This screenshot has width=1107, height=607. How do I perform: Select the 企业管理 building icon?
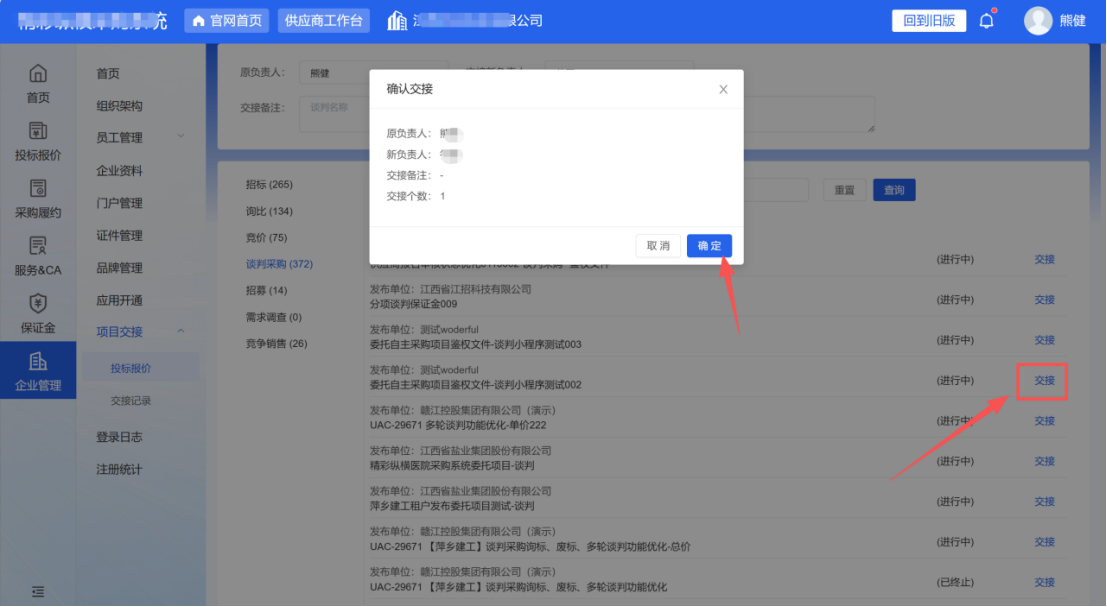[x=38, y=361]
